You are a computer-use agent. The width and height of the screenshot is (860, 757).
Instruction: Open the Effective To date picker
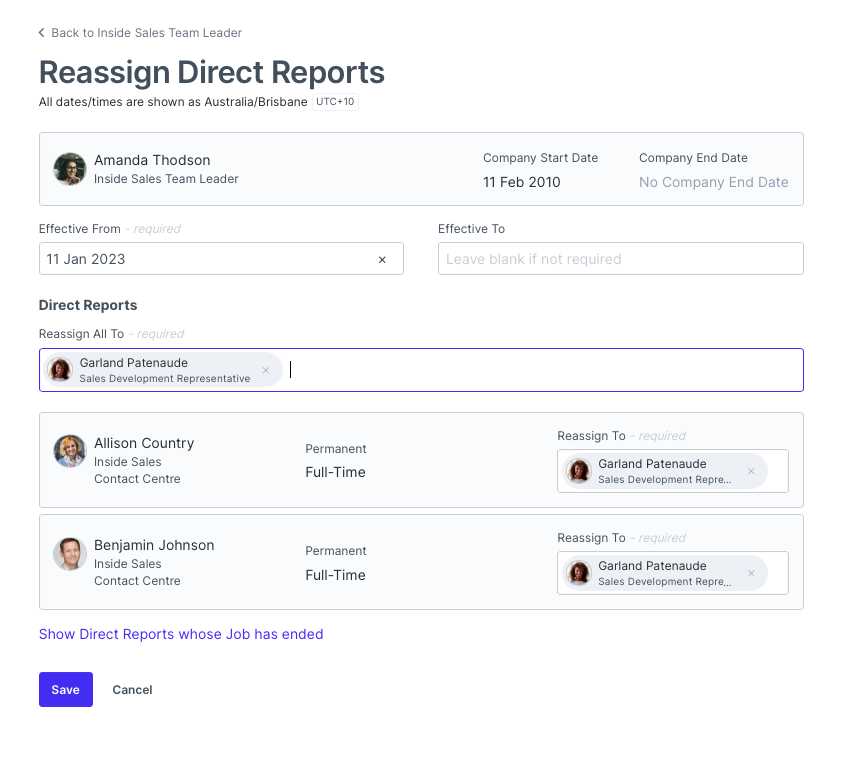(x=620, y=258)
